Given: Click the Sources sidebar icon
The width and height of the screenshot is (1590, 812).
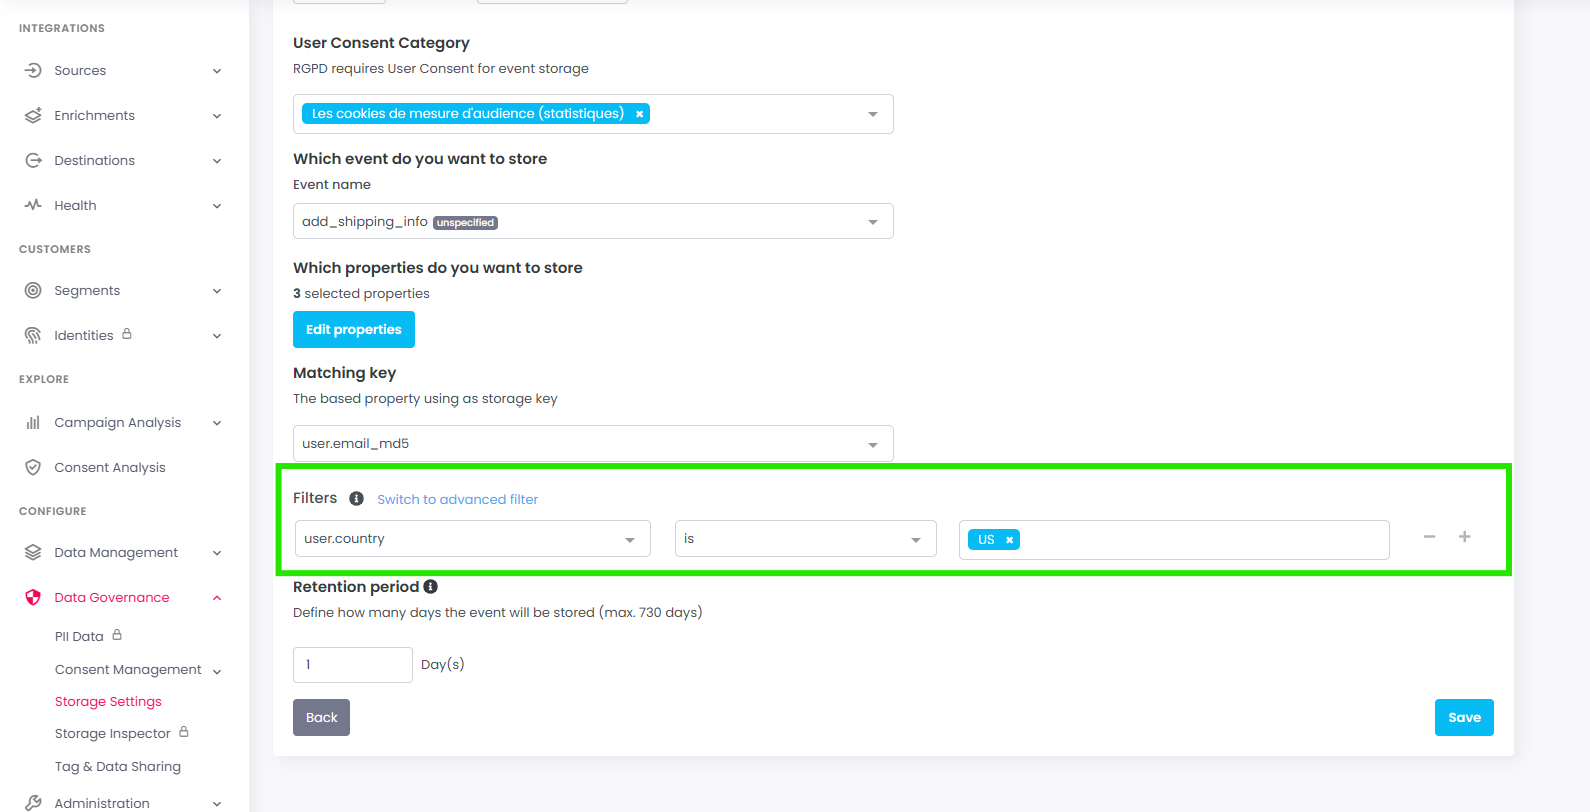Looking at the screenshot, I should (33, 70).
